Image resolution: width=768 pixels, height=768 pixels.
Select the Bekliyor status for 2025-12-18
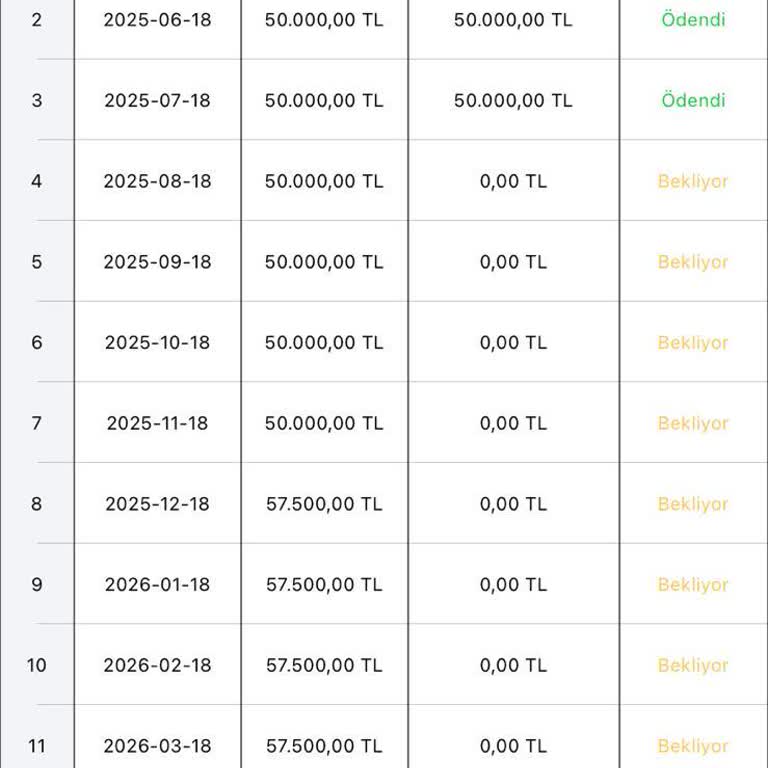tap(693, 505)
